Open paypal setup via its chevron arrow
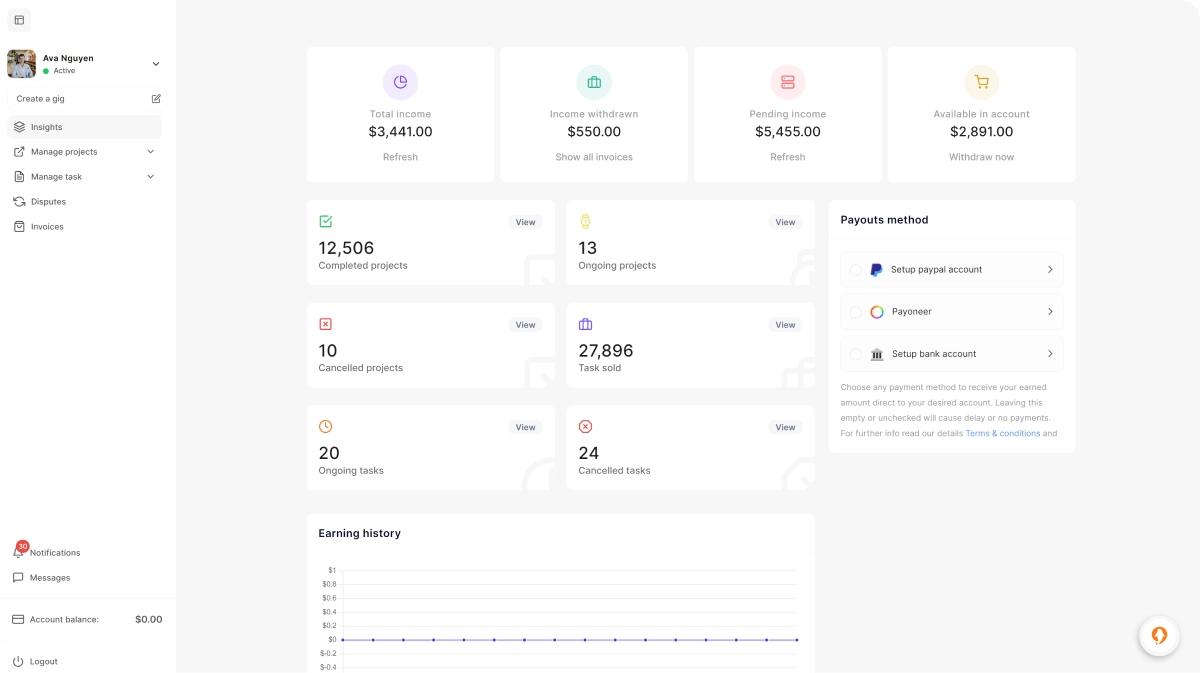 point(1050,270)
